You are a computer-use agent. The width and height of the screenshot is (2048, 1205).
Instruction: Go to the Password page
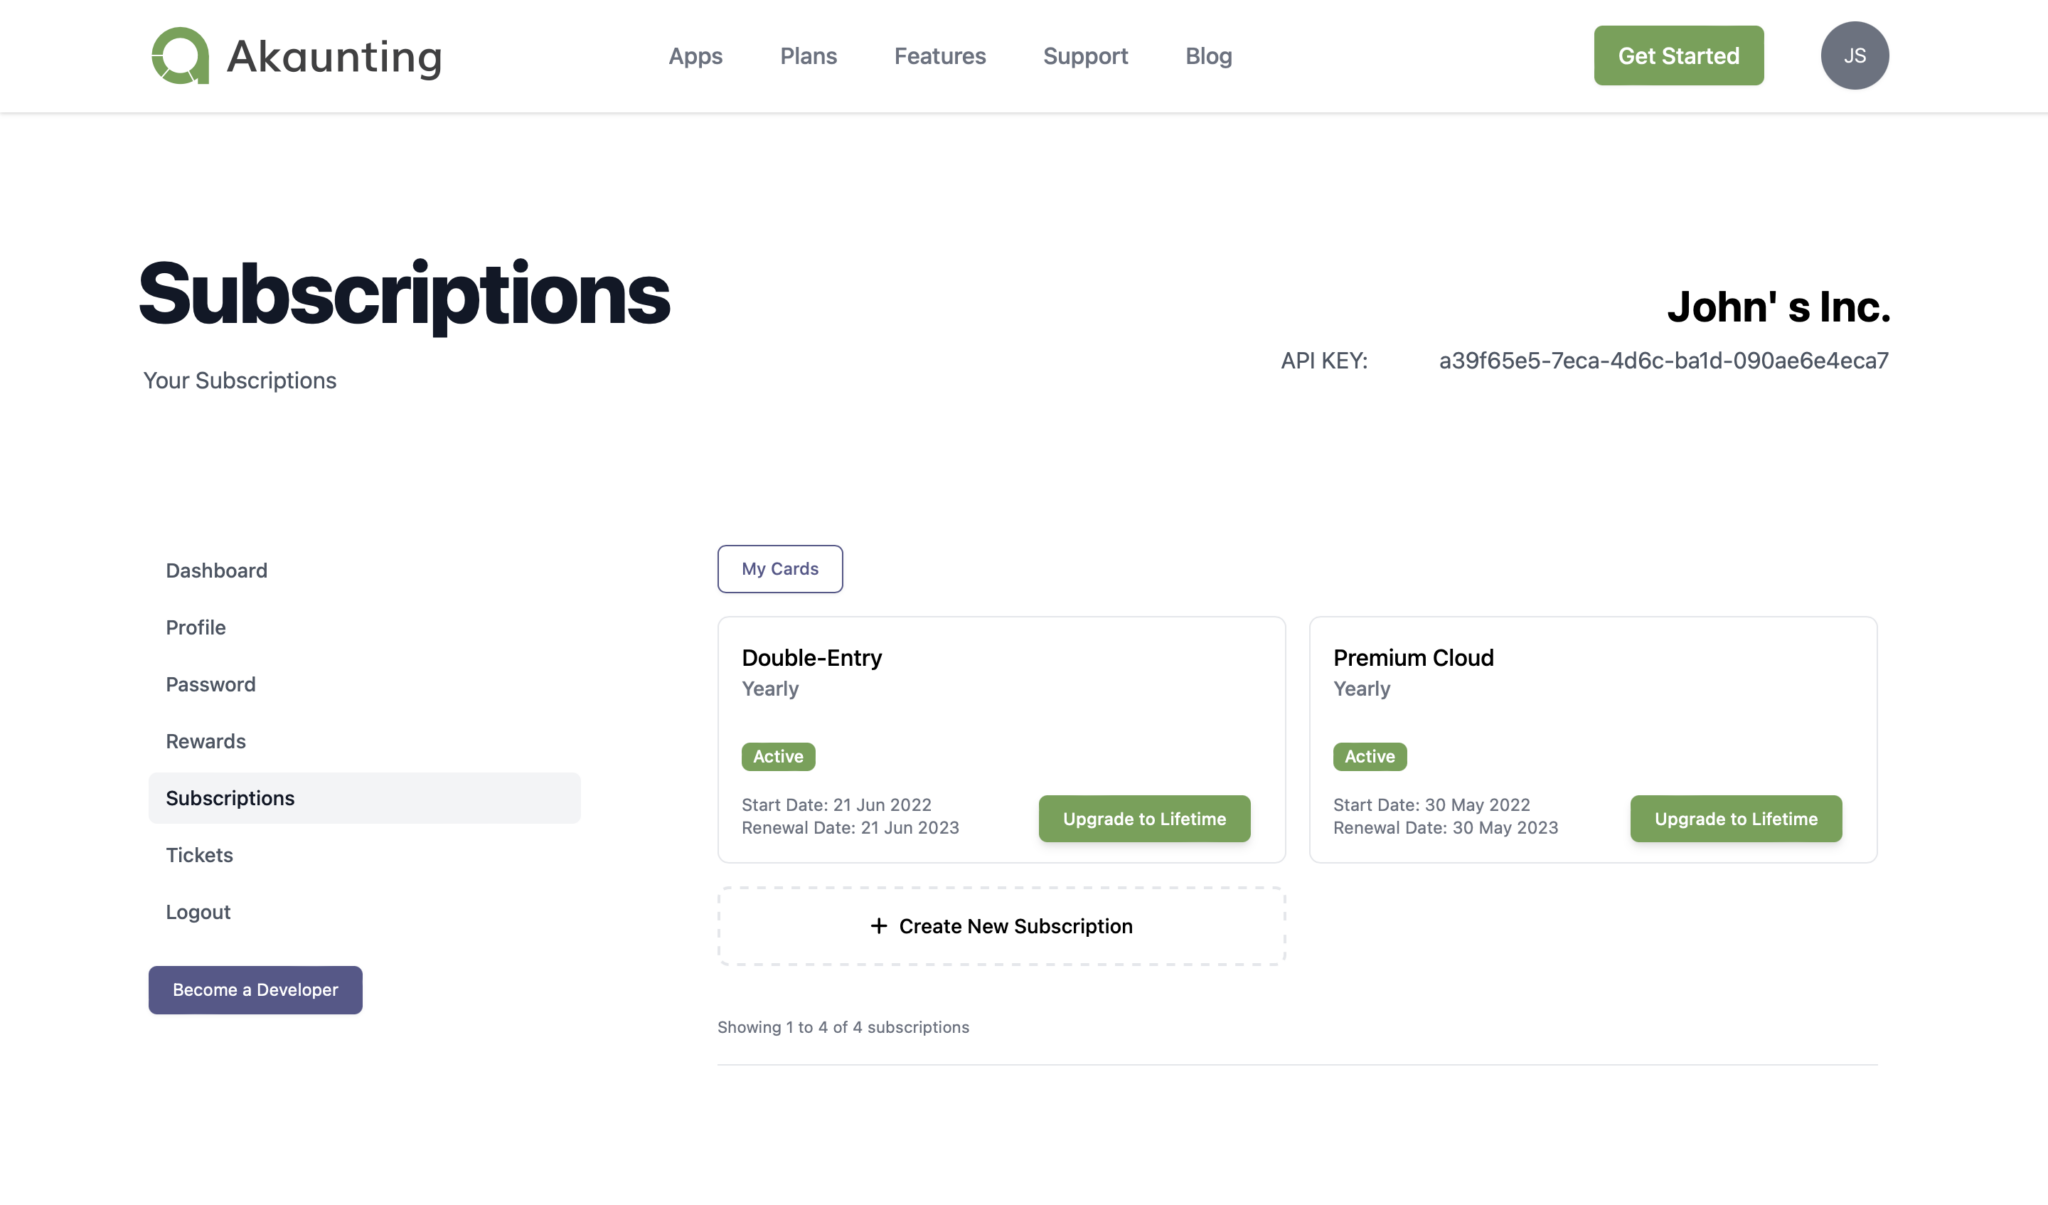coord(210,684)
